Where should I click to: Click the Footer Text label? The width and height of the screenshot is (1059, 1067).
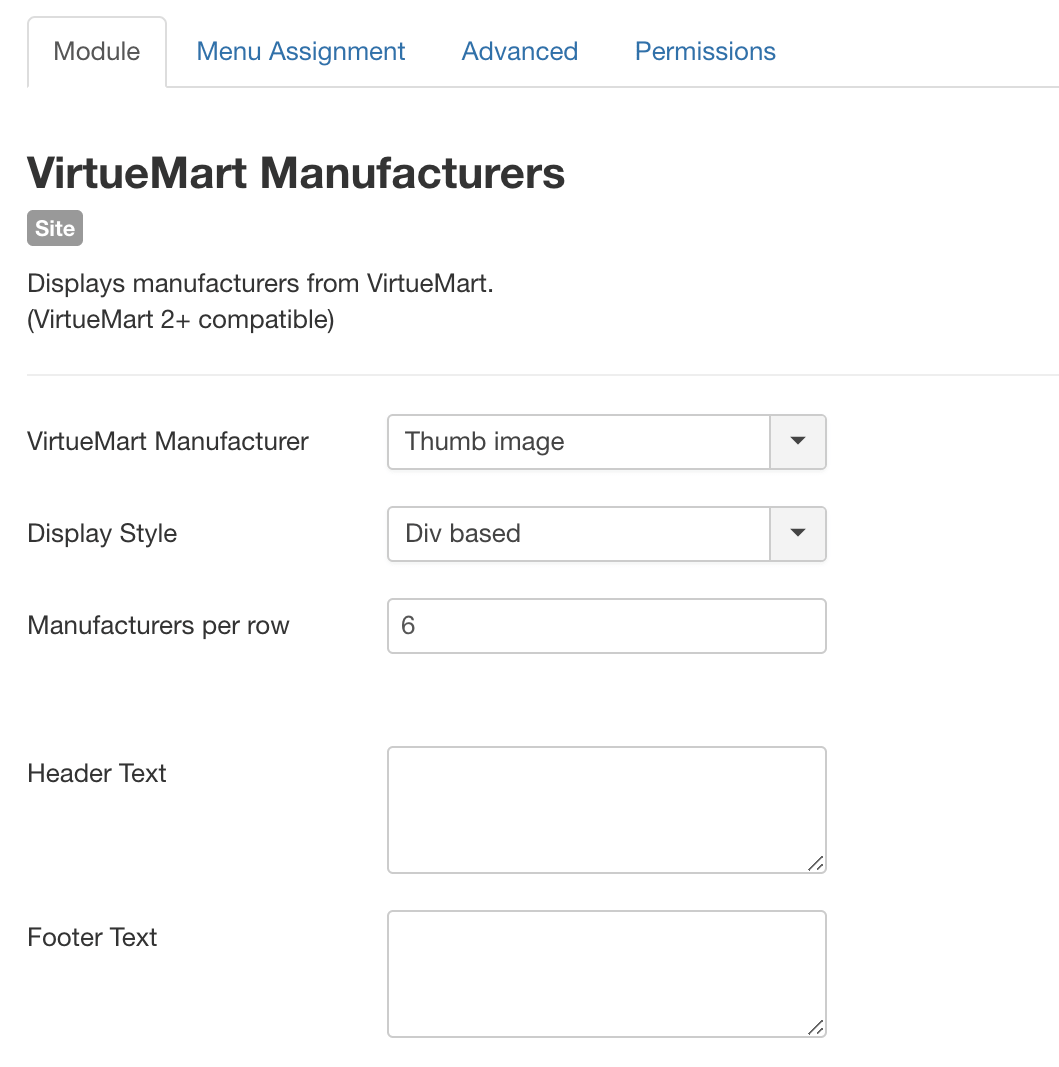coord(92,937)
